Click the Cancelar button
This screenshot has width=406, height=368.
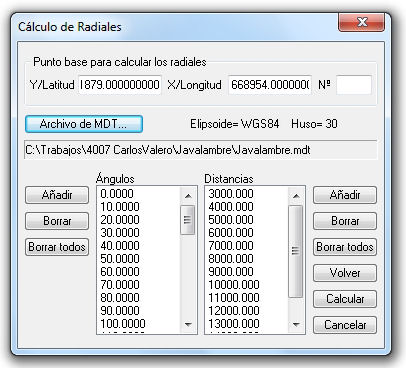(345, 325)
